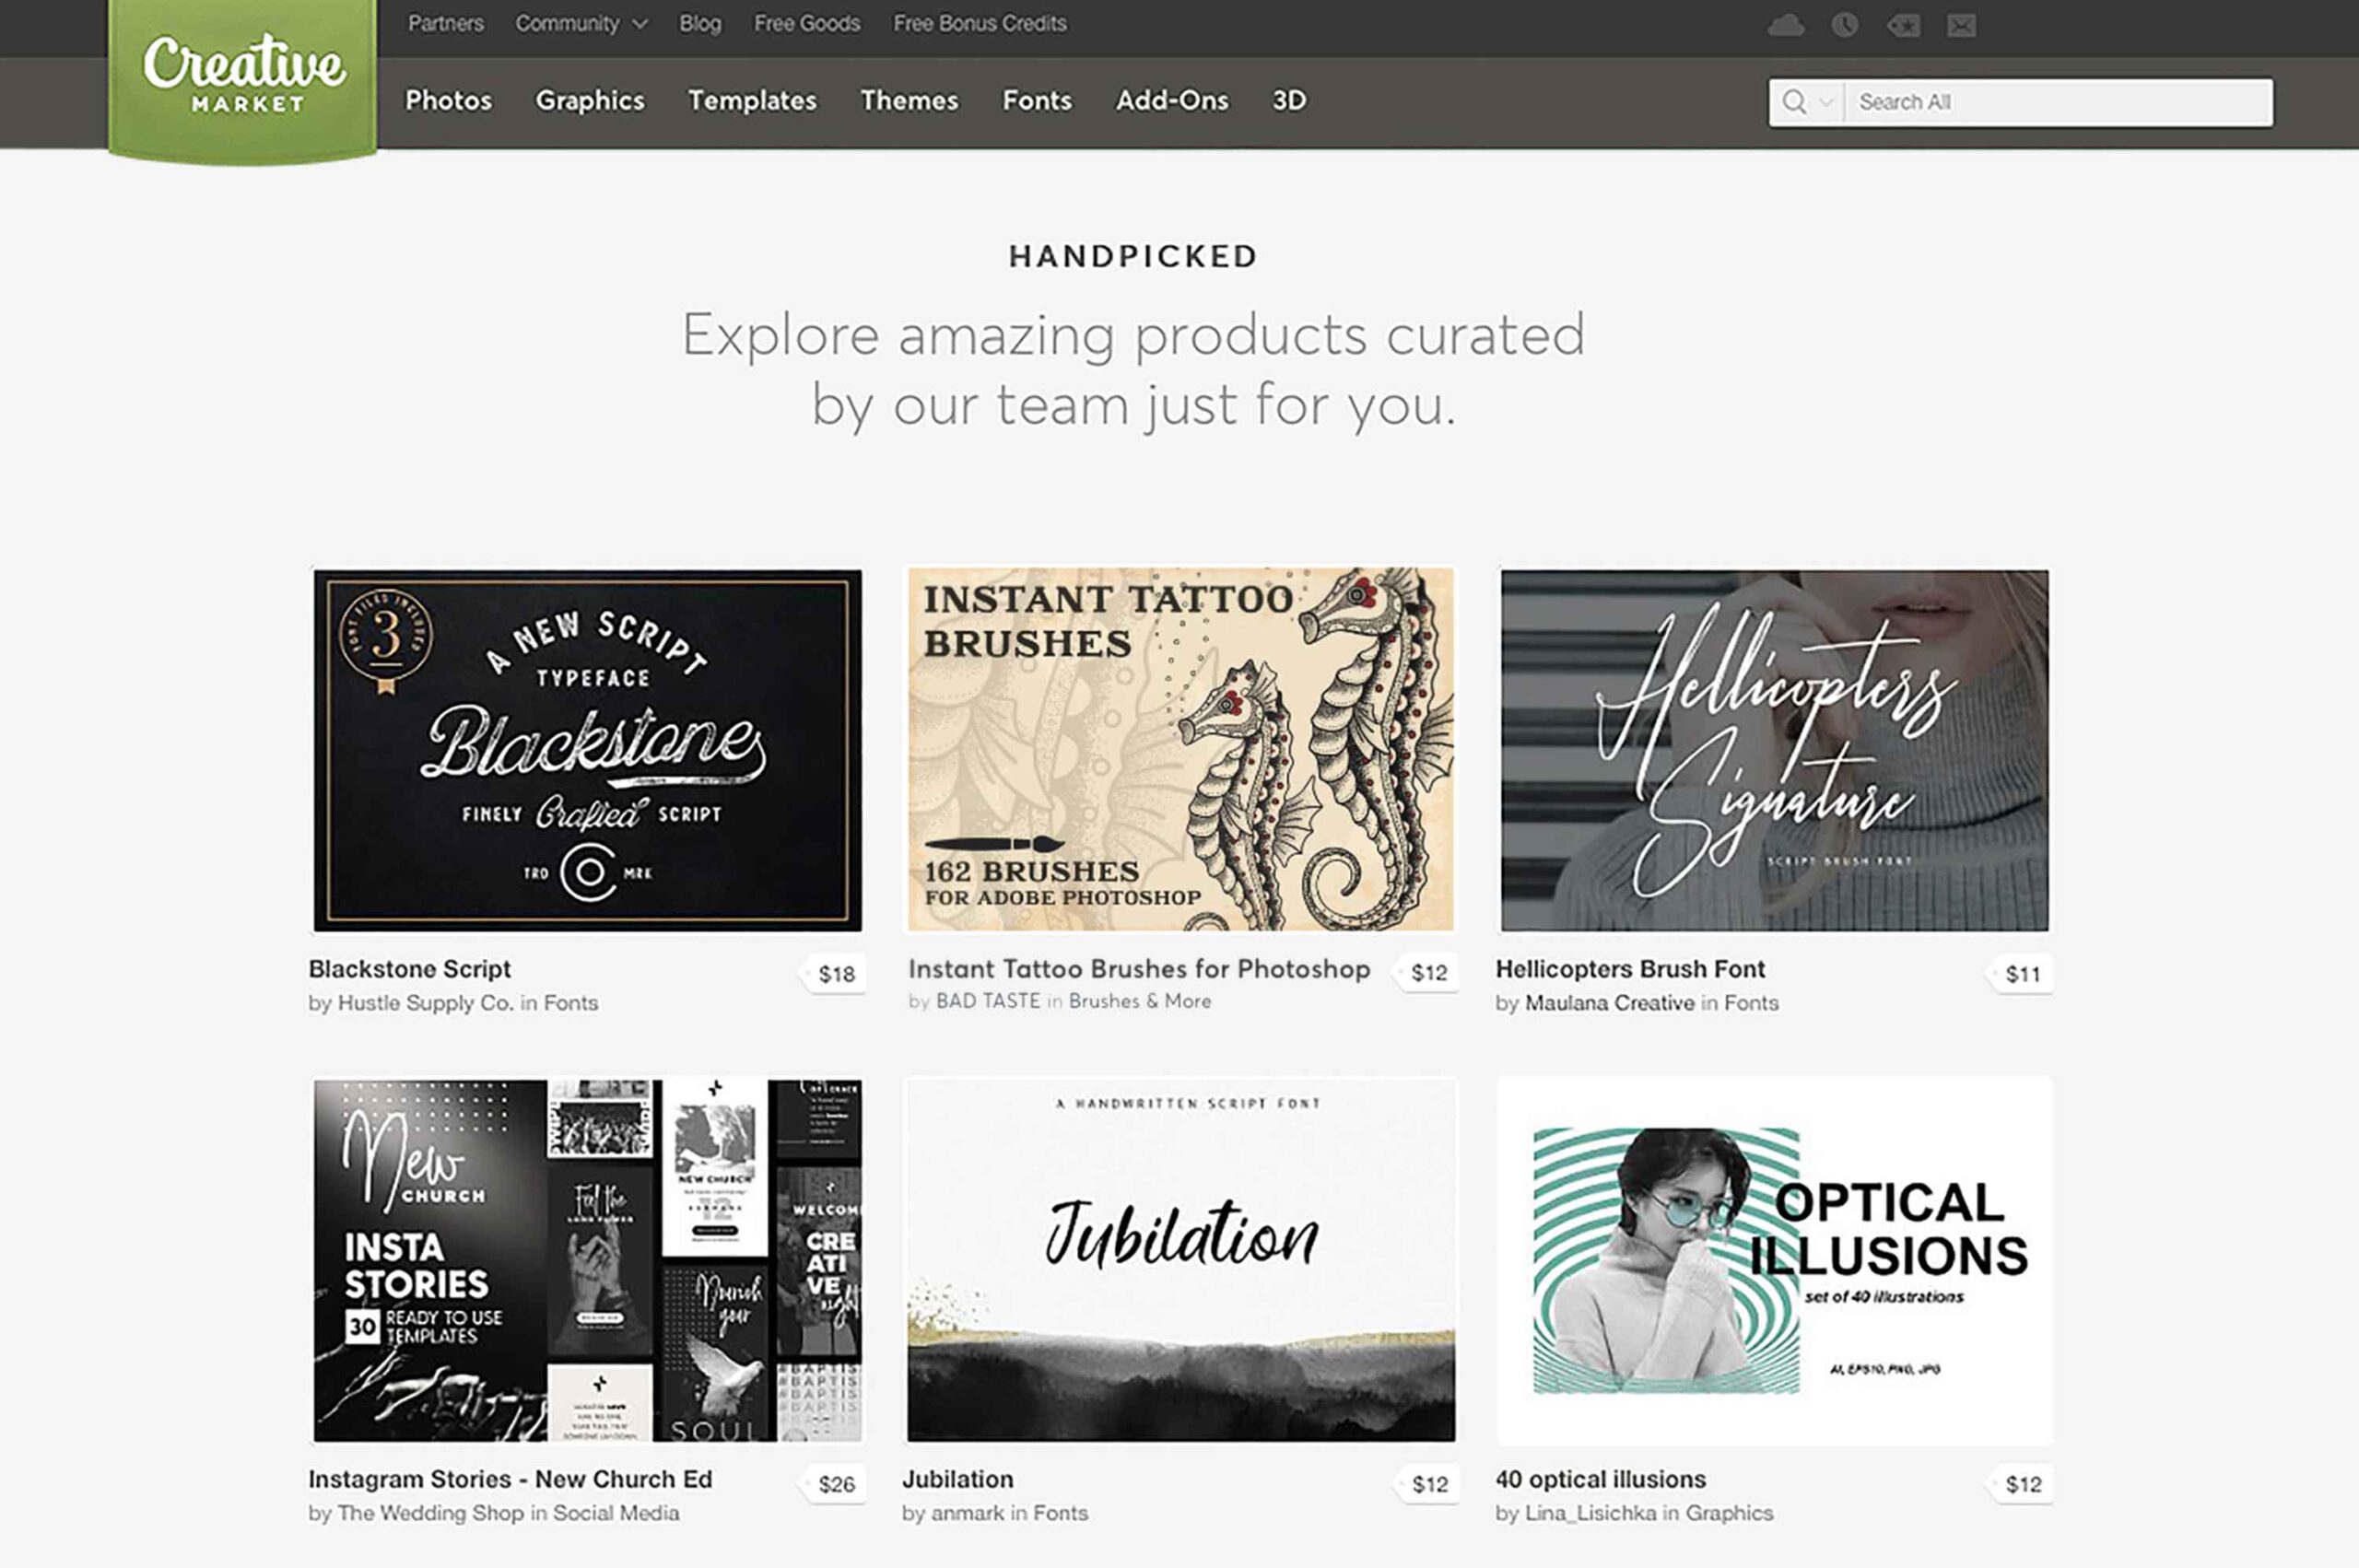The width and height of the screenshot is (2359, 1568).
Task: Select the Themes category
Action: pyautogui.click(x=909, y=100)
